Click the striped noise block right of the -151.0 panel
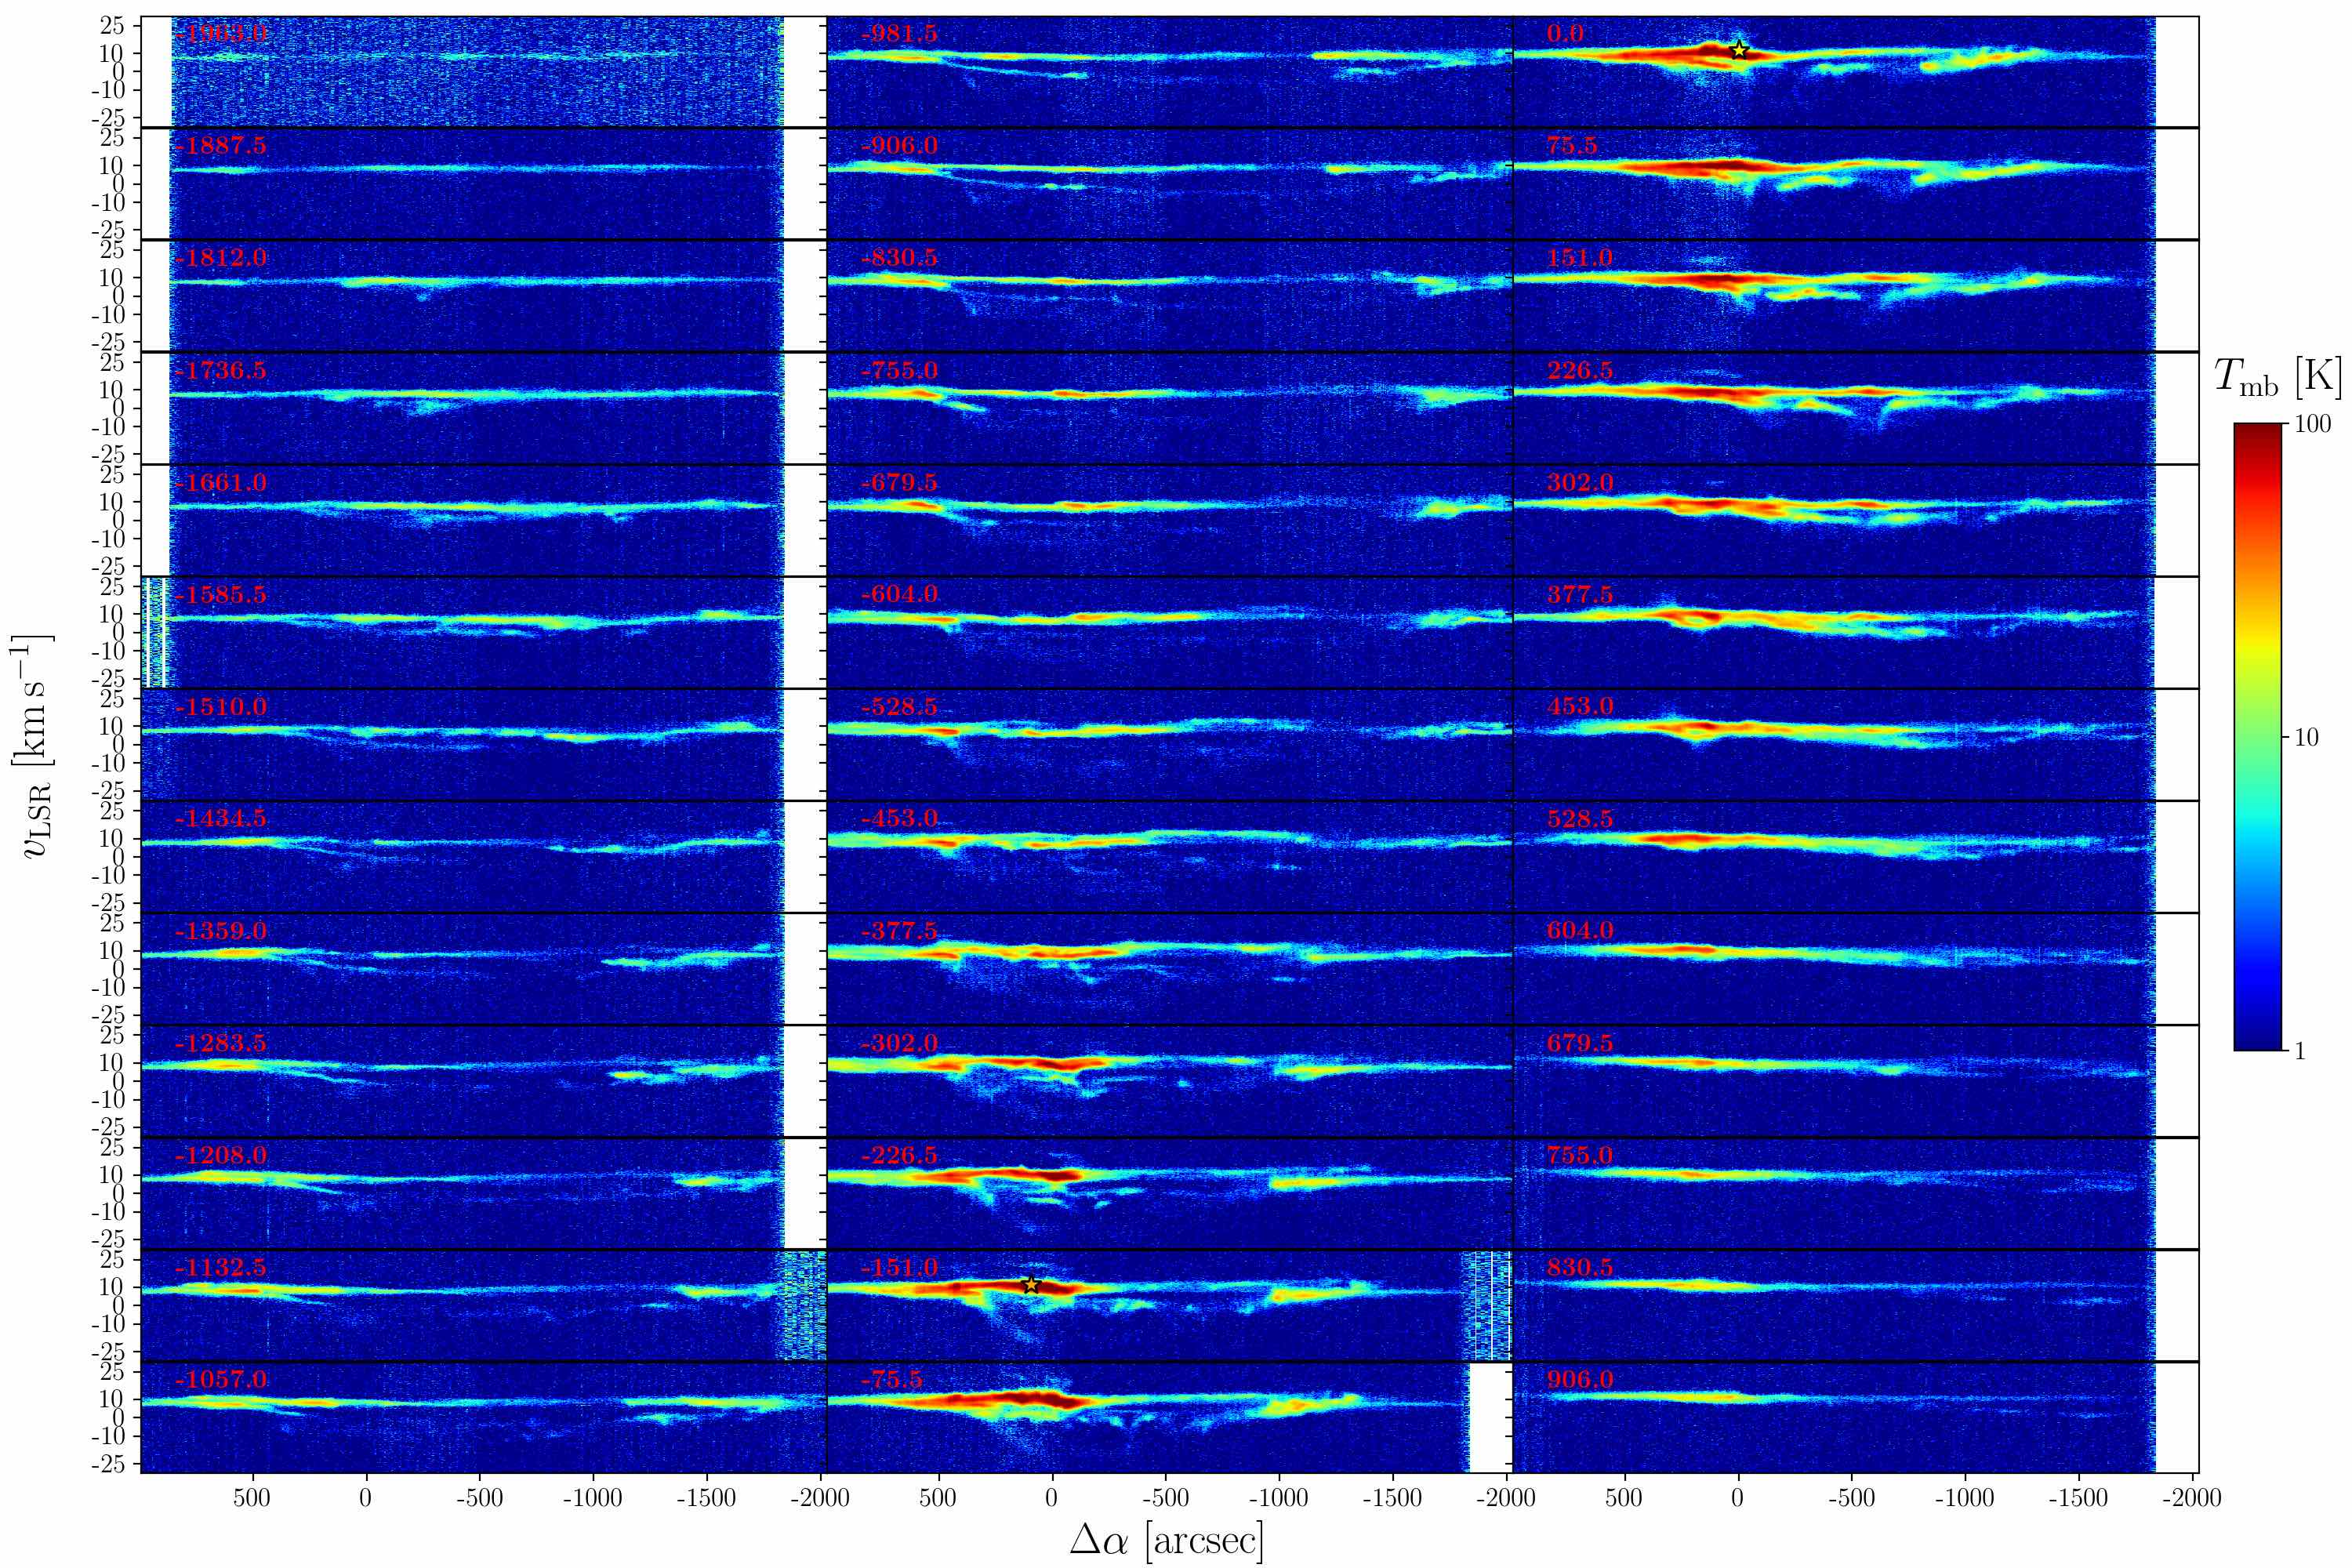 click(1486, 1305)
